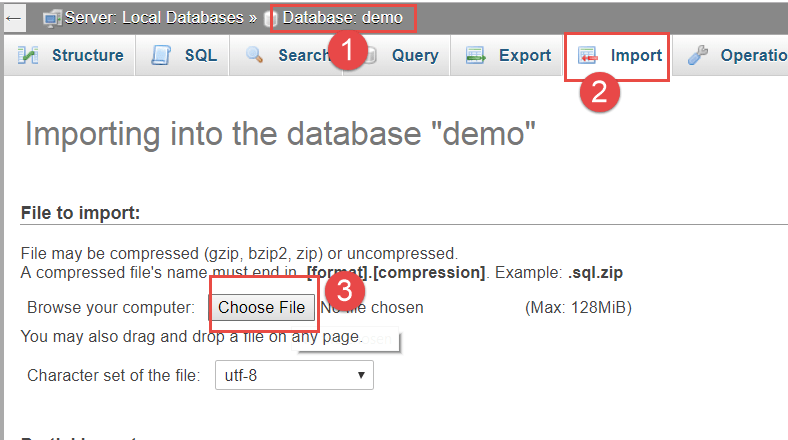788x440 pixels.
Task: Click the Export tab's green arrow icon
Action: point(476,56)
